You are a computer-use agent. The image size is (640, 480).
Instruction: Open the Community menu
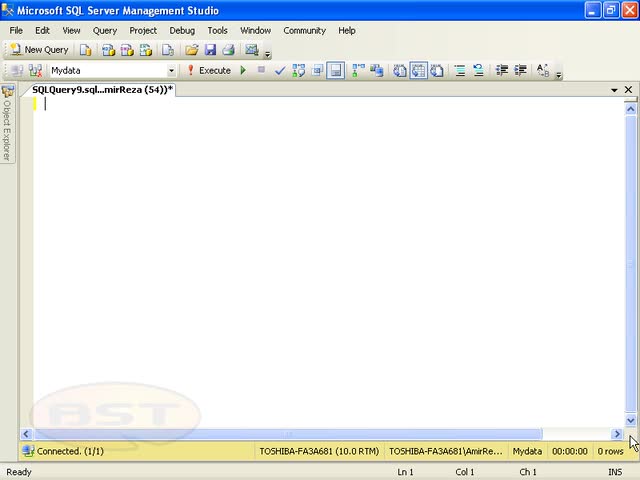[304, 31]
